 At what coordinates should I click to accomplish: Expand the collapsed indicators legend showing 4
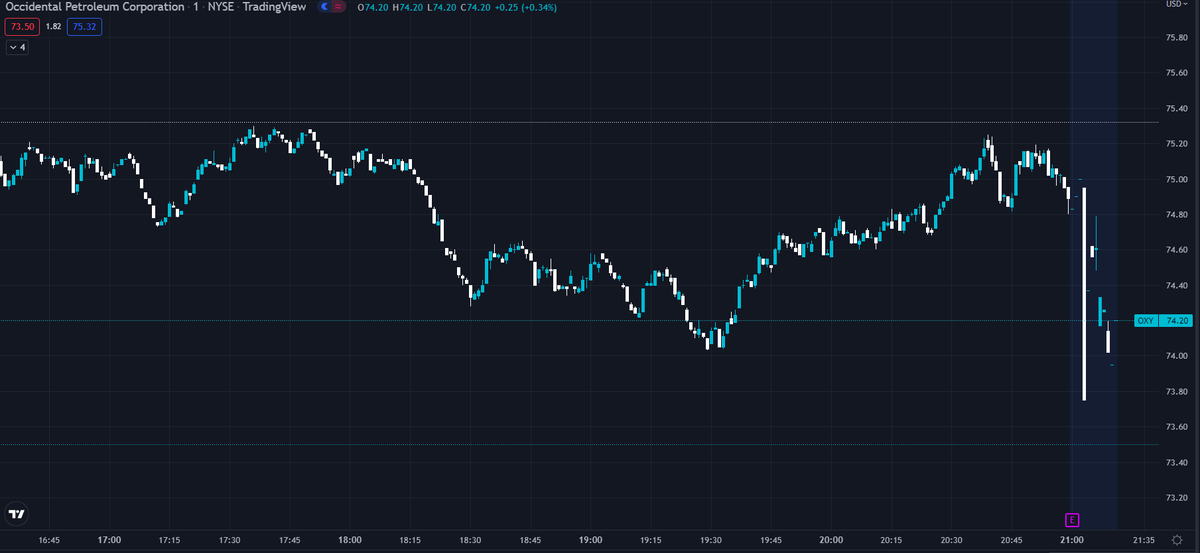click(x=17, y=46)
